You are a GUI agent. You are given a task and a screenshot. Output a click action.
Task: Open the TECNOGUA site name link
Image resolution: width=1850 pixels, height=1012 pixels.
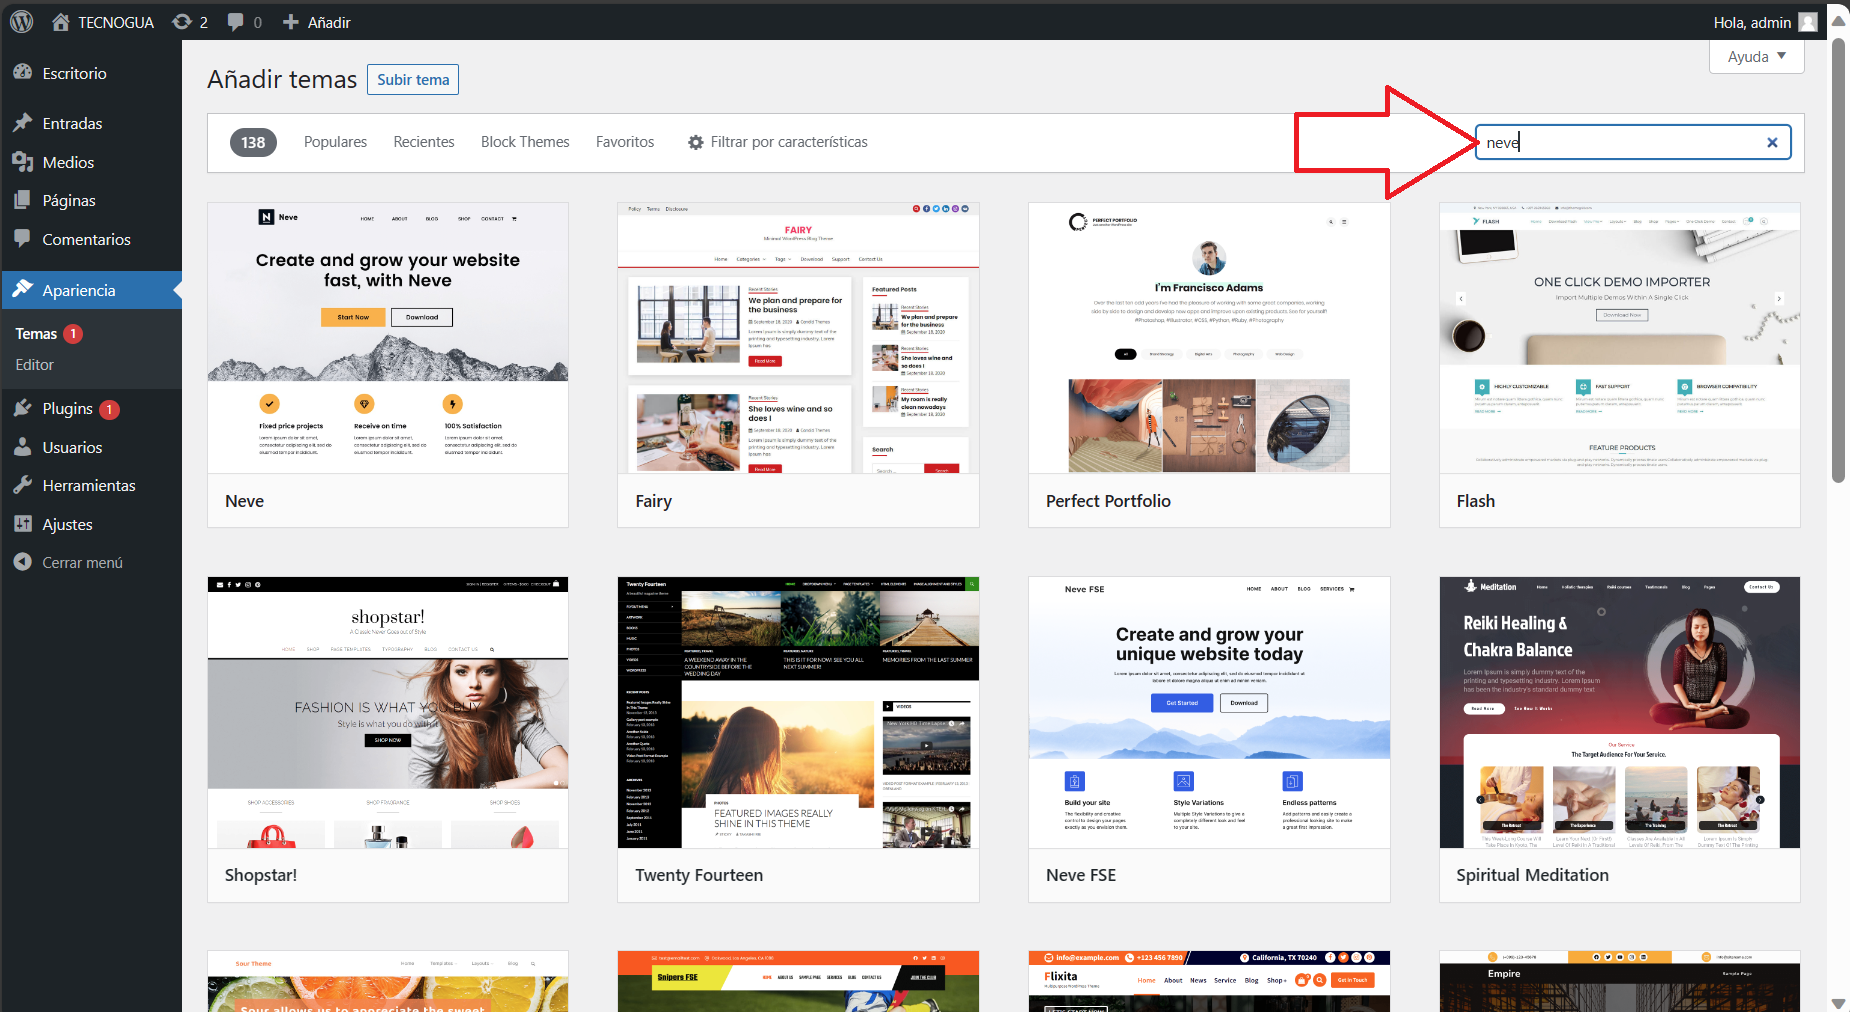pos(116,22)
